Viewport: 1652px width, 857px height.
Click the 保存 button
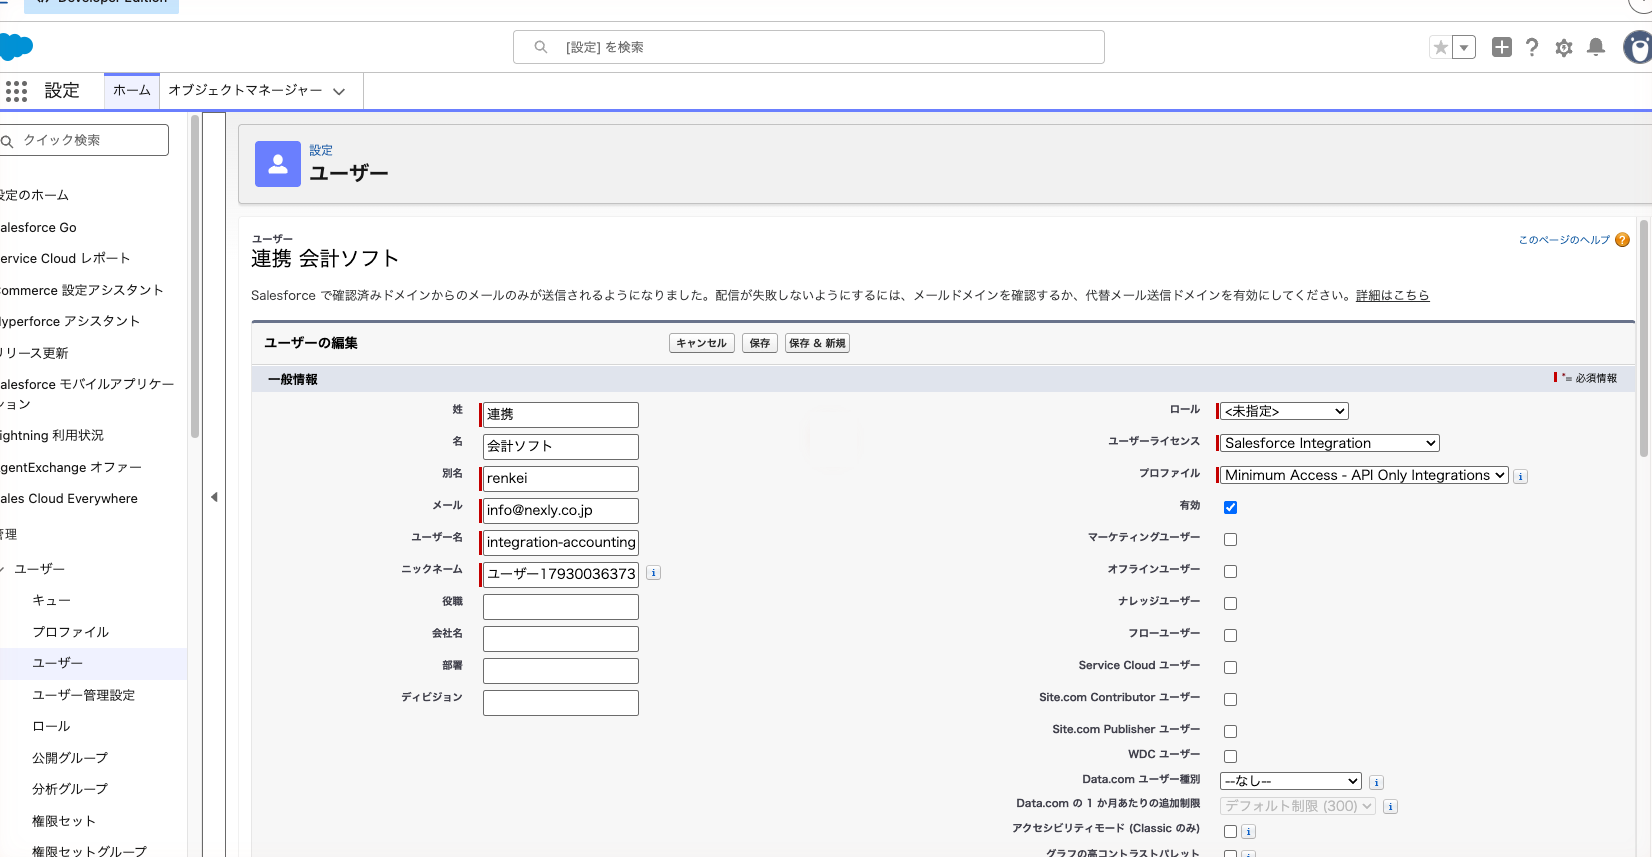click(x=760, y=343)
